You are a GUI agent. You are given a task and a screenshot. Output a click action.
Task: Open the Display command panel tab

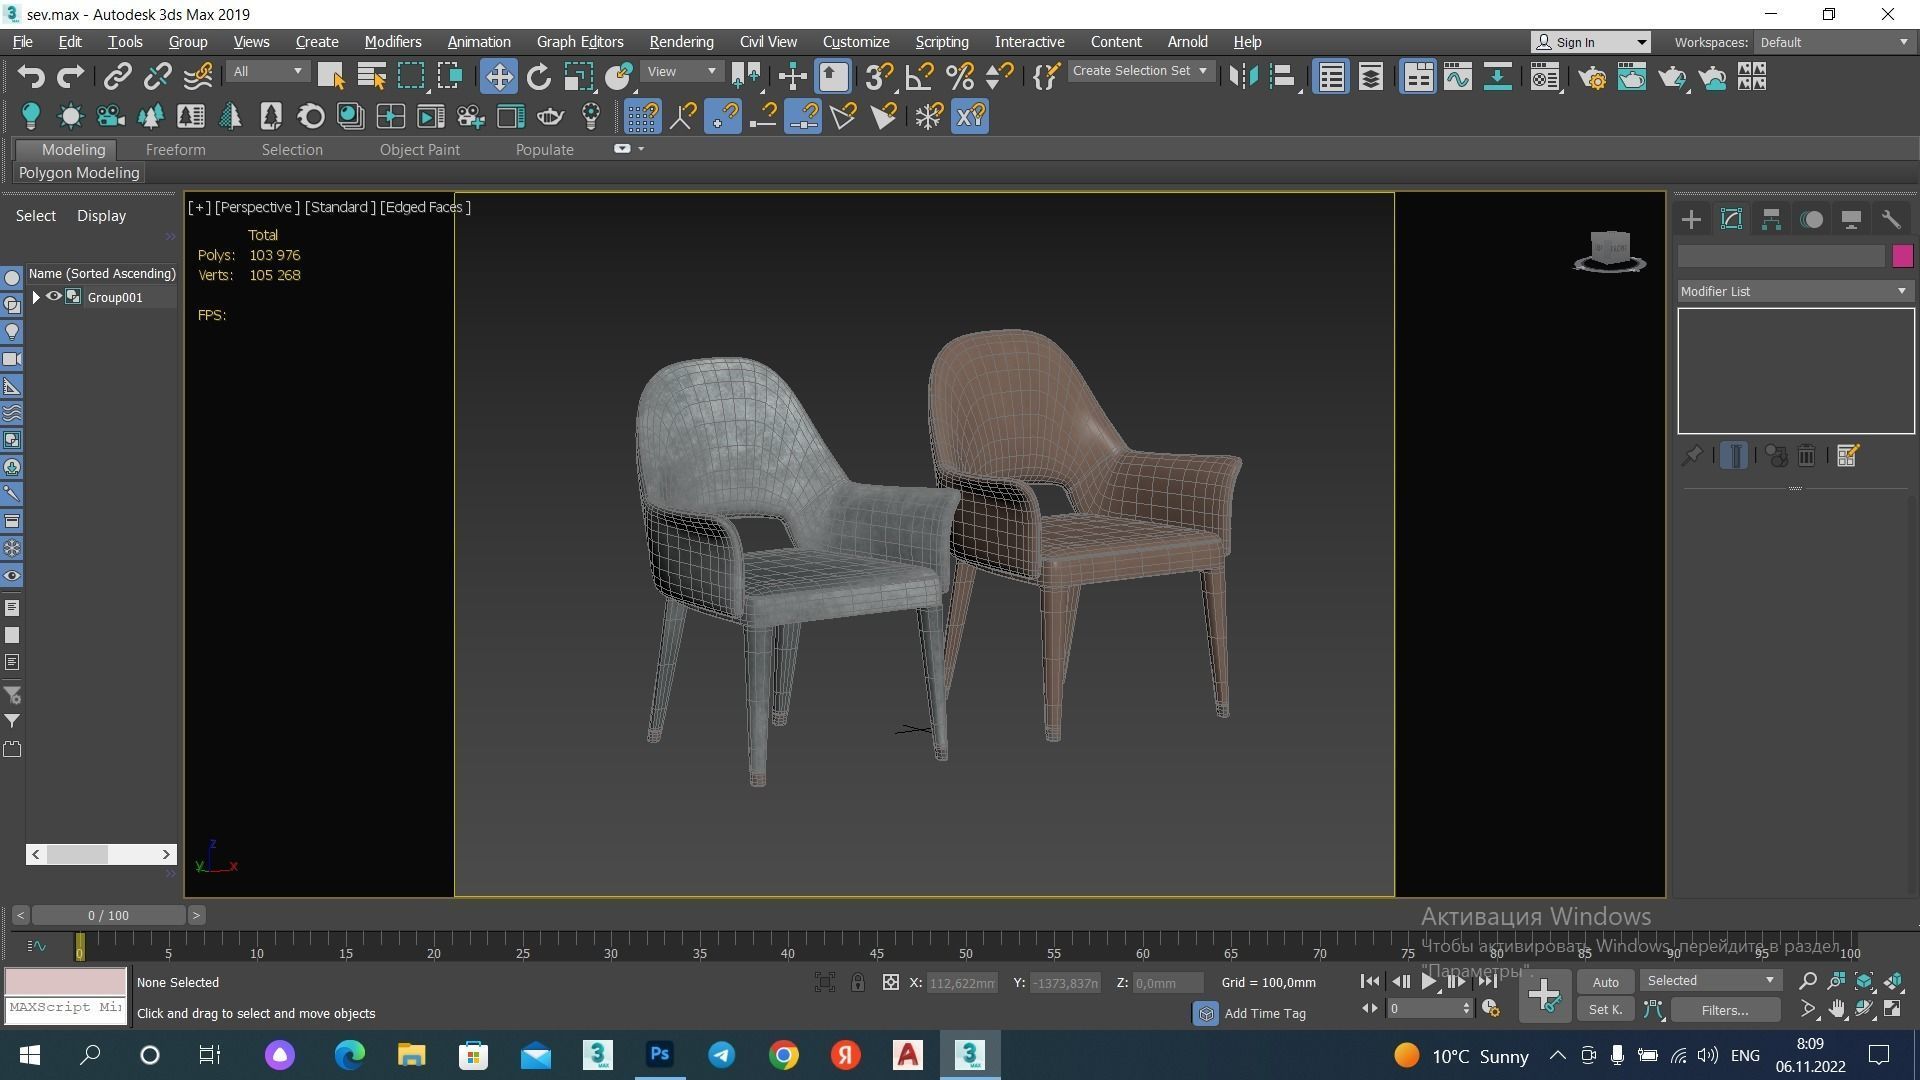pyautogui.click(x=1851, y=219)
